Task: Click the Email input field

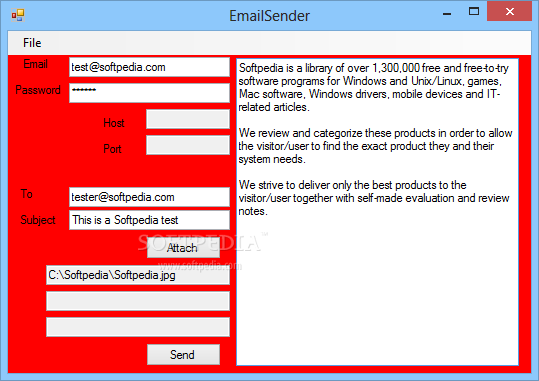Action: pos(149,67)
